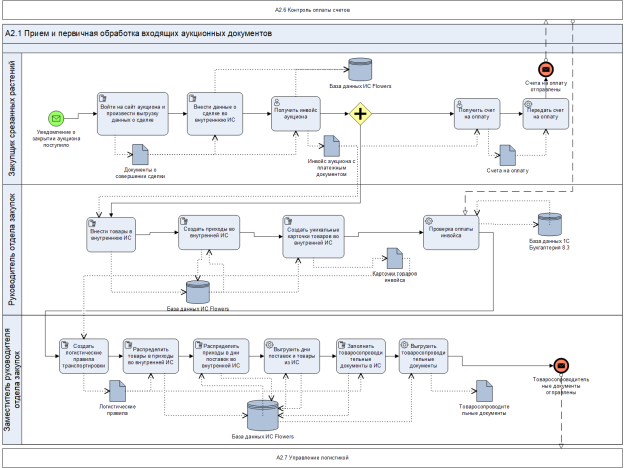The width and height of the screenshot is (624, 468).
Task: Click label 'Уведомление о закрытии аукциона поступило'
Action: pos(56,138)
